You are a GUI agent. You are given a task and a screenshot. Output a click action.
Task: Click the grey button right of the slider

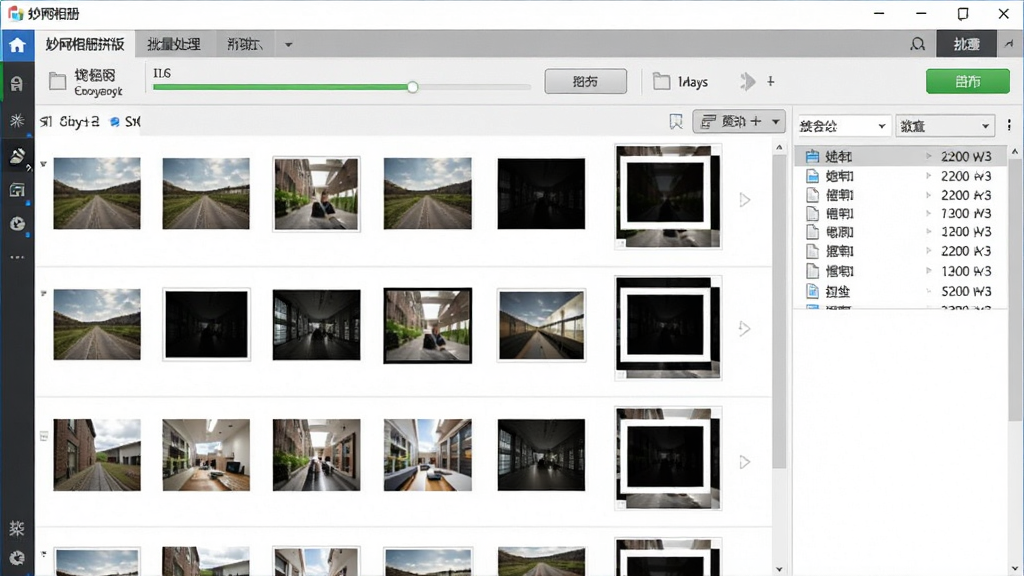(x=586, y=82)
